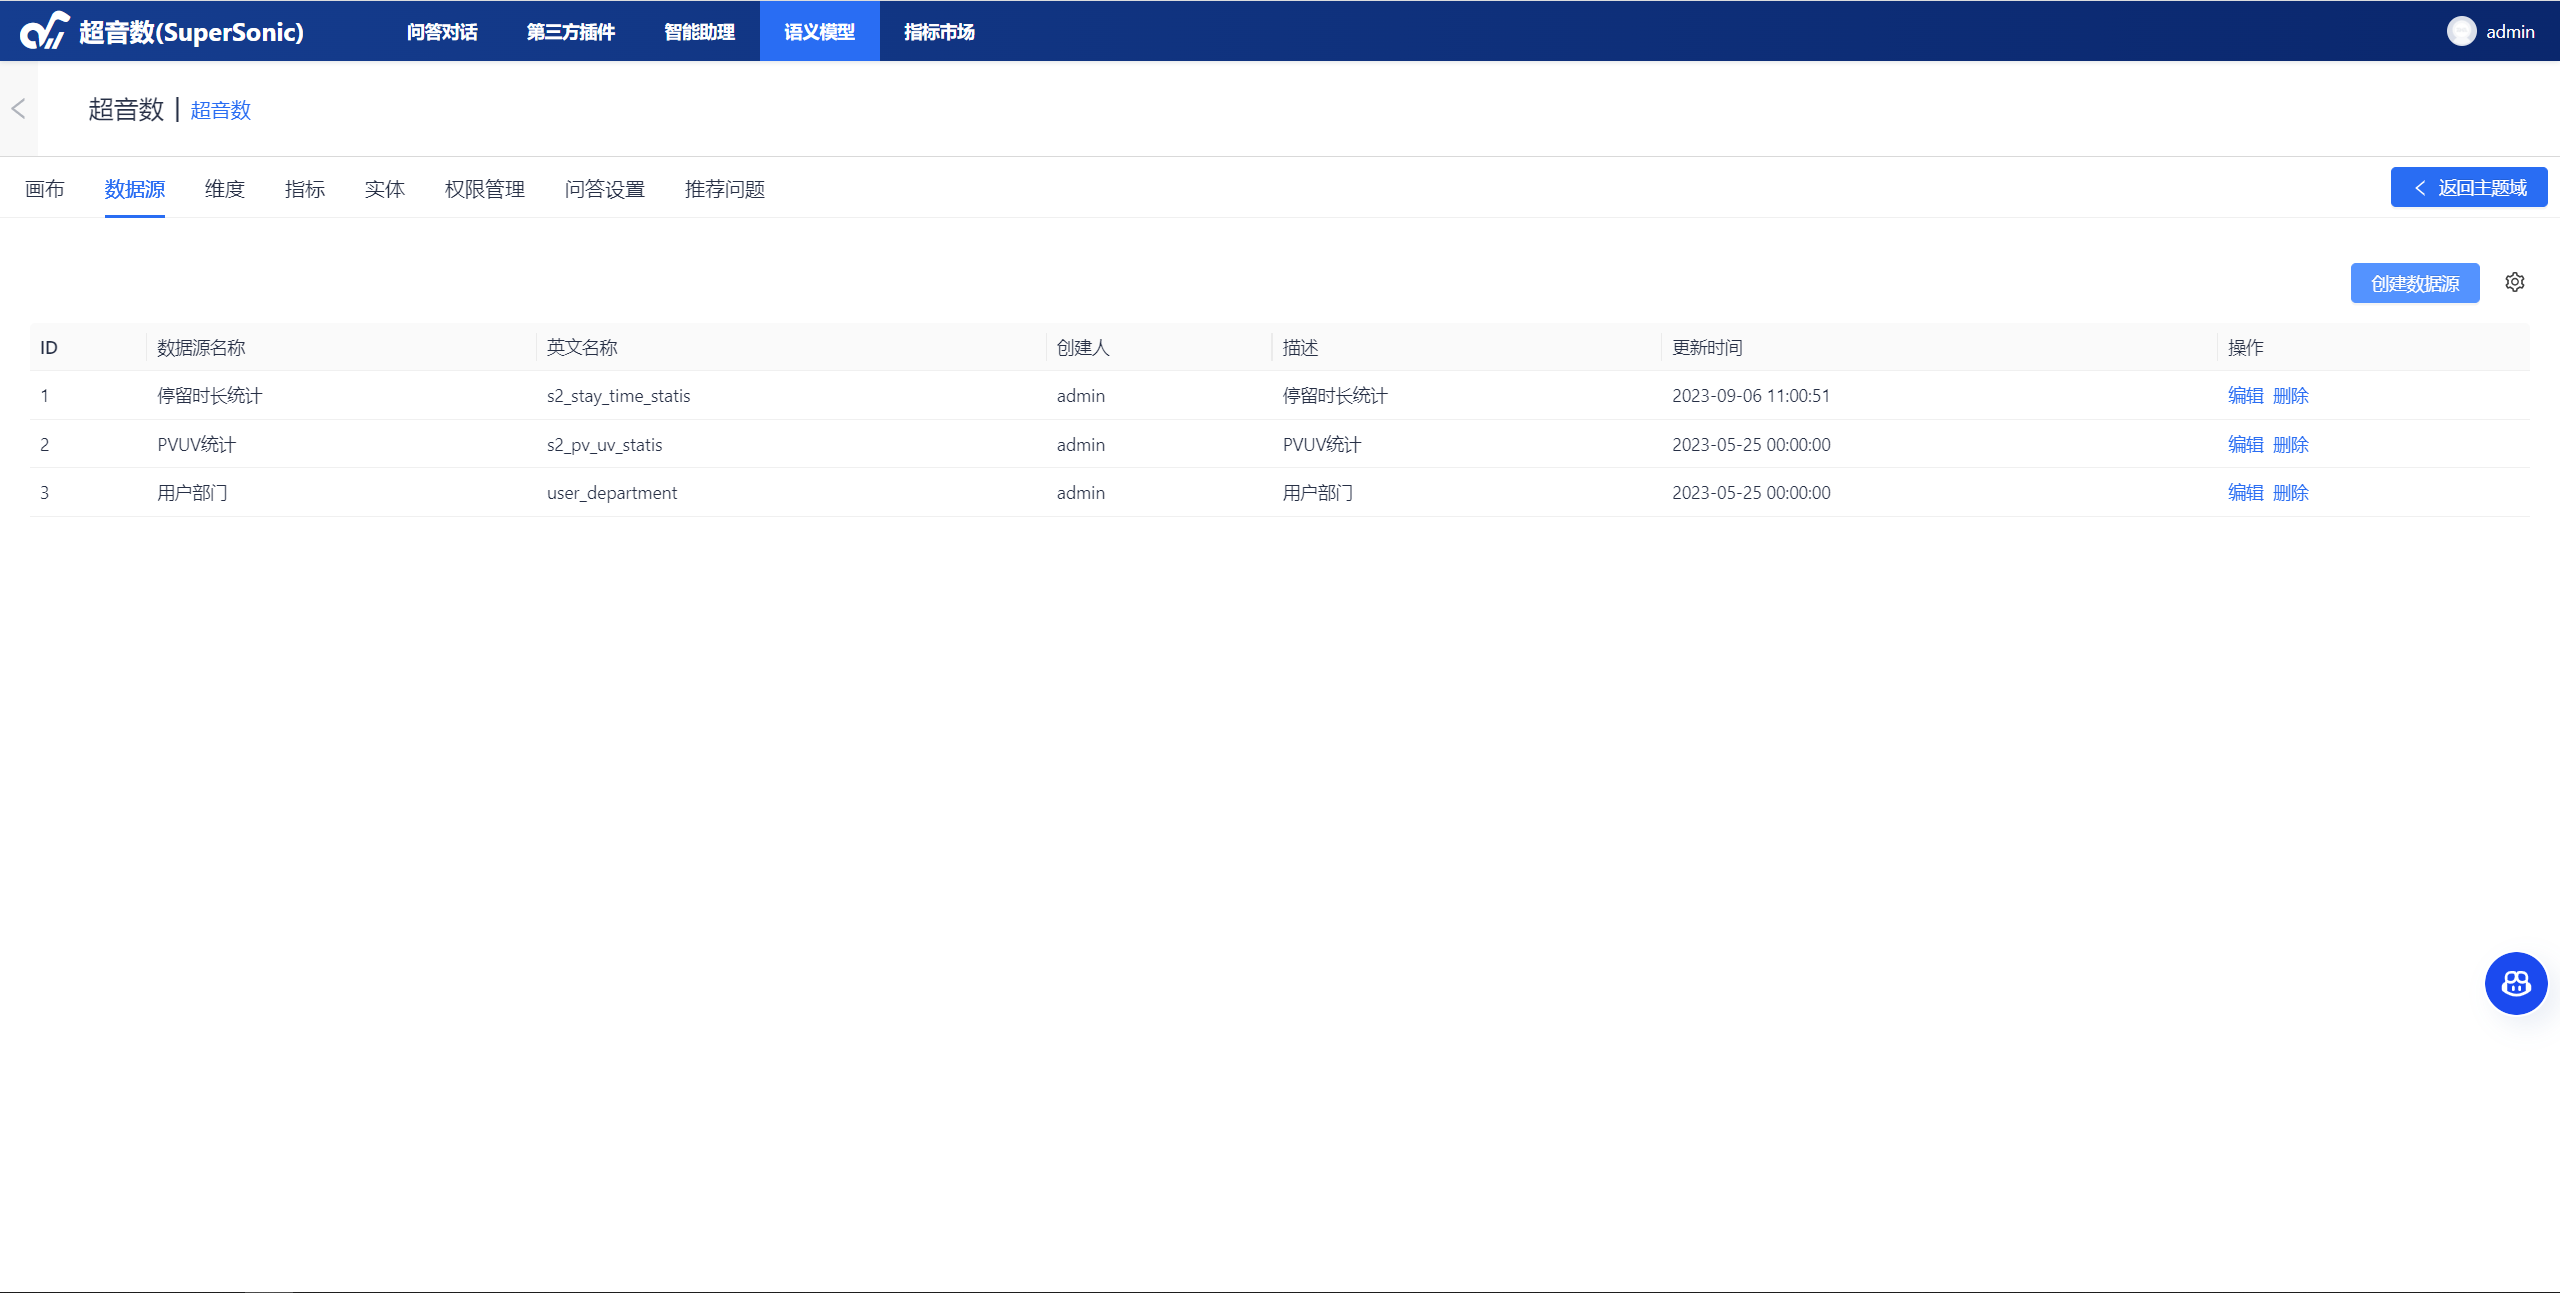
Task: Open the floating chat robot assistant
Action: pyautogui.click(x=2515, y=983)
